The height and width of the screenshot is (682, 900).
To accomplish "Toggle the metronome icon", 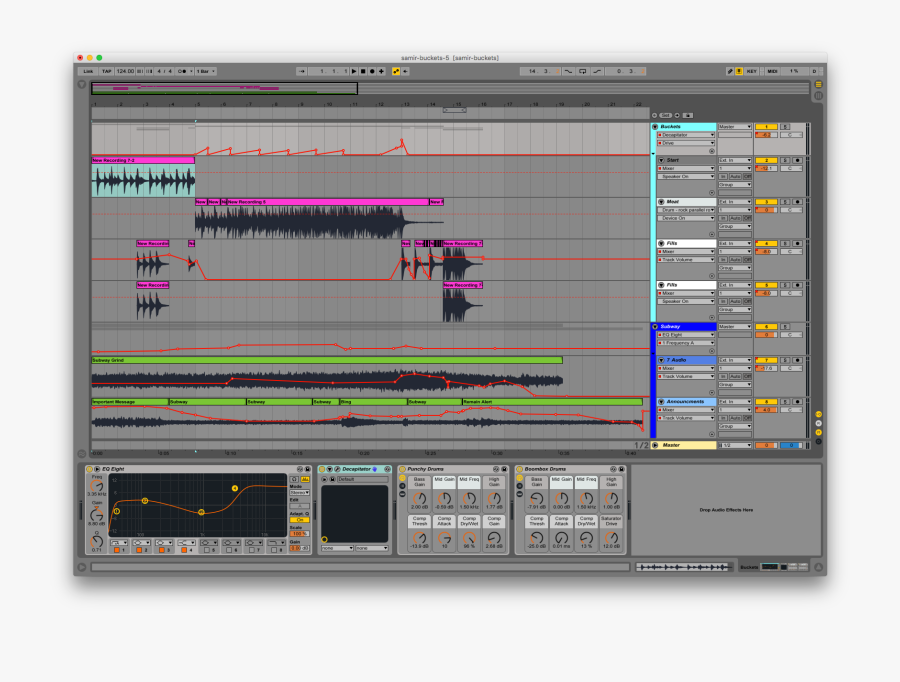I will tap(183, 71).
